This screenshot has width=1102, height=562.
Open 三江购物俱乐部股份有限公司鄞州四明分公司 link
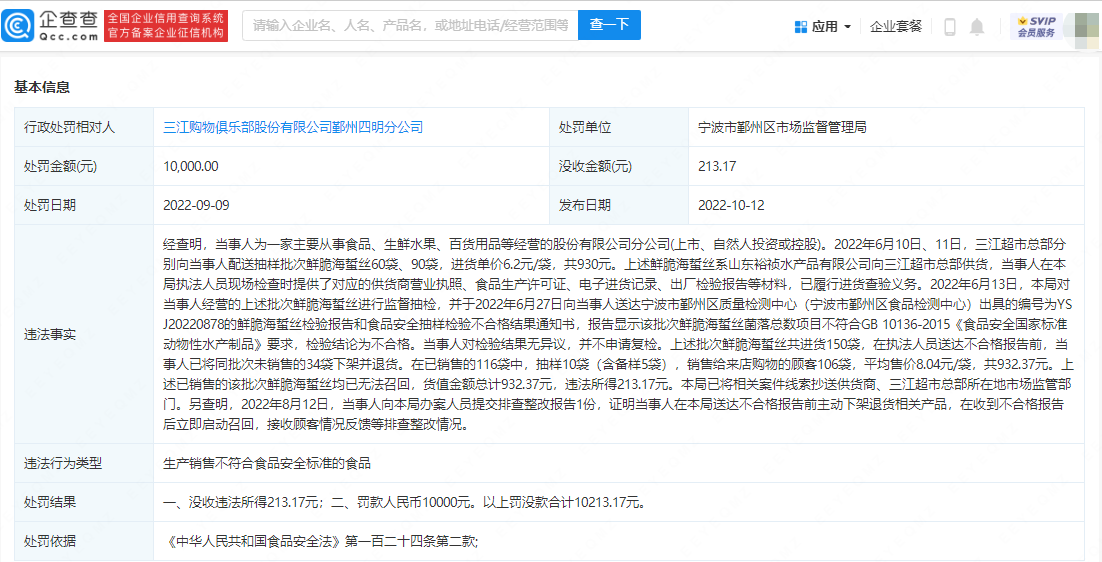coord(293,127)
